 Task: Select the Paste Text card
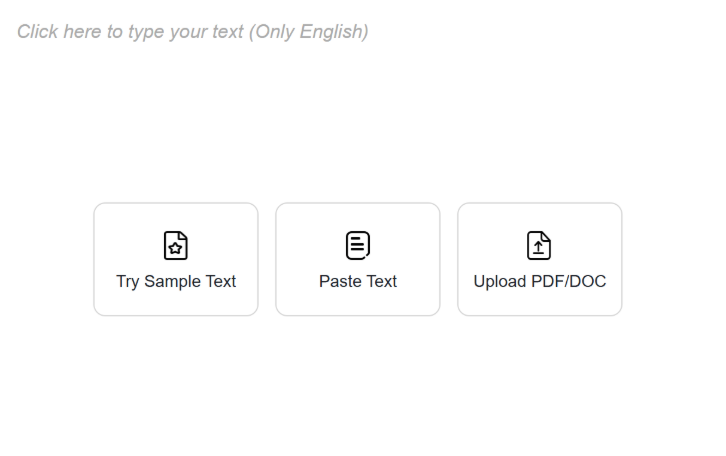tap(358, 260)
